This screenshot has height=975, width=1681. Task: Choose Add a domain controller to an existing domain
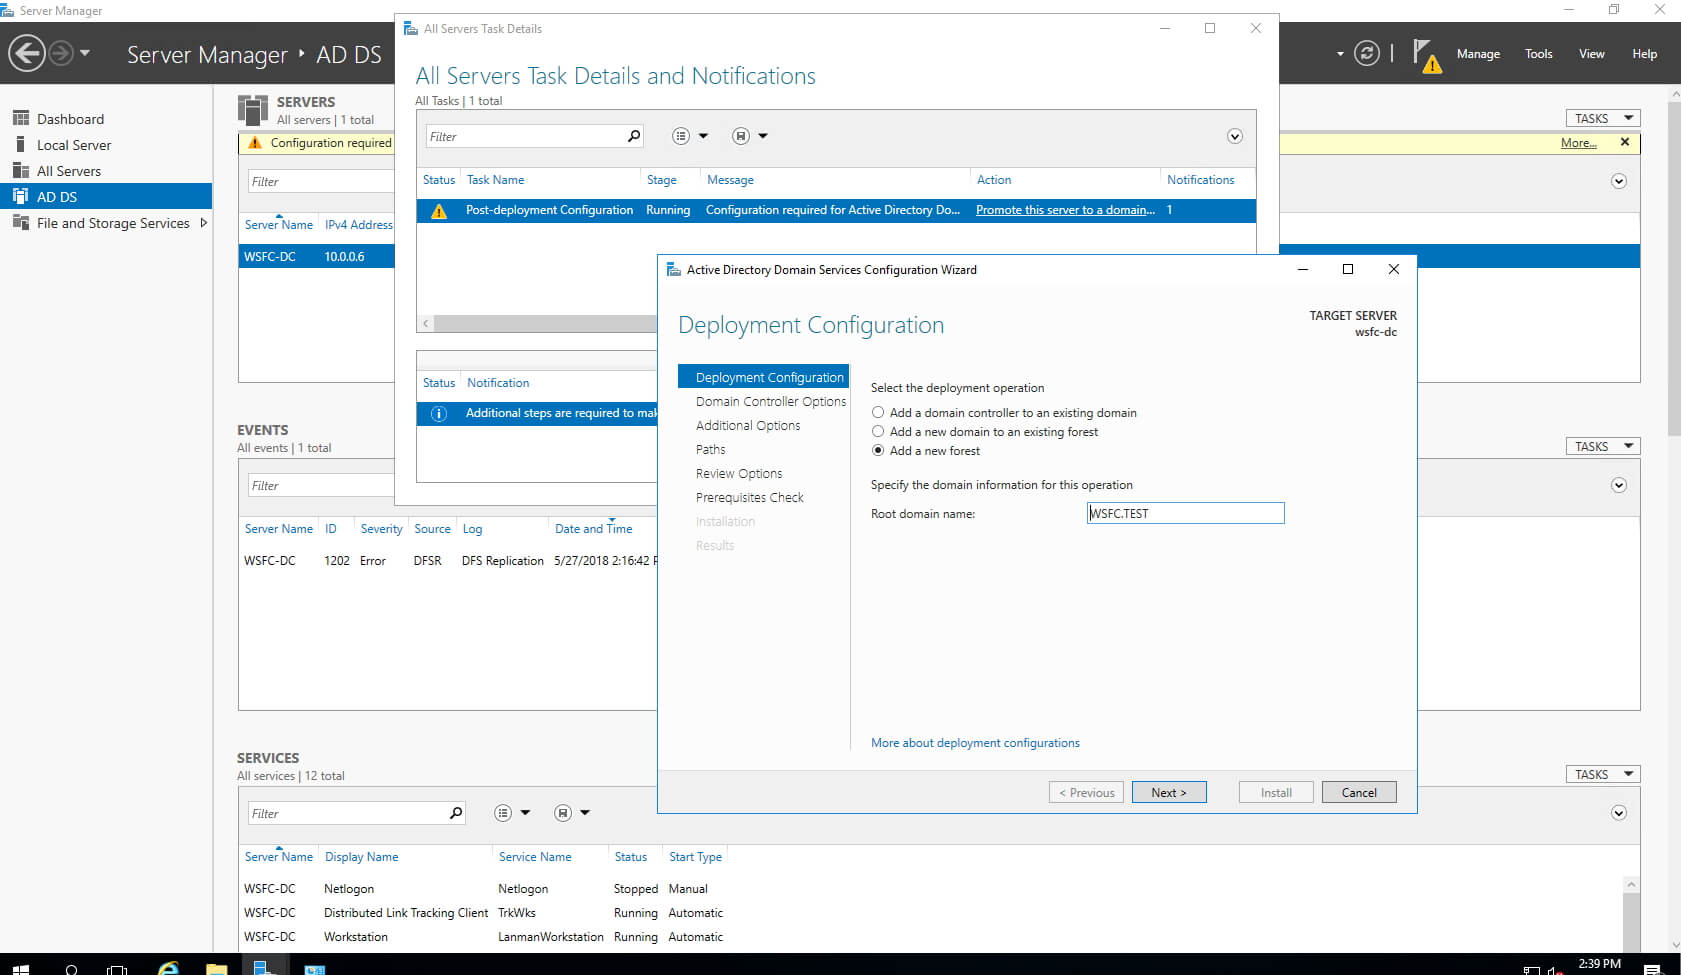click(x=877, y=412)
